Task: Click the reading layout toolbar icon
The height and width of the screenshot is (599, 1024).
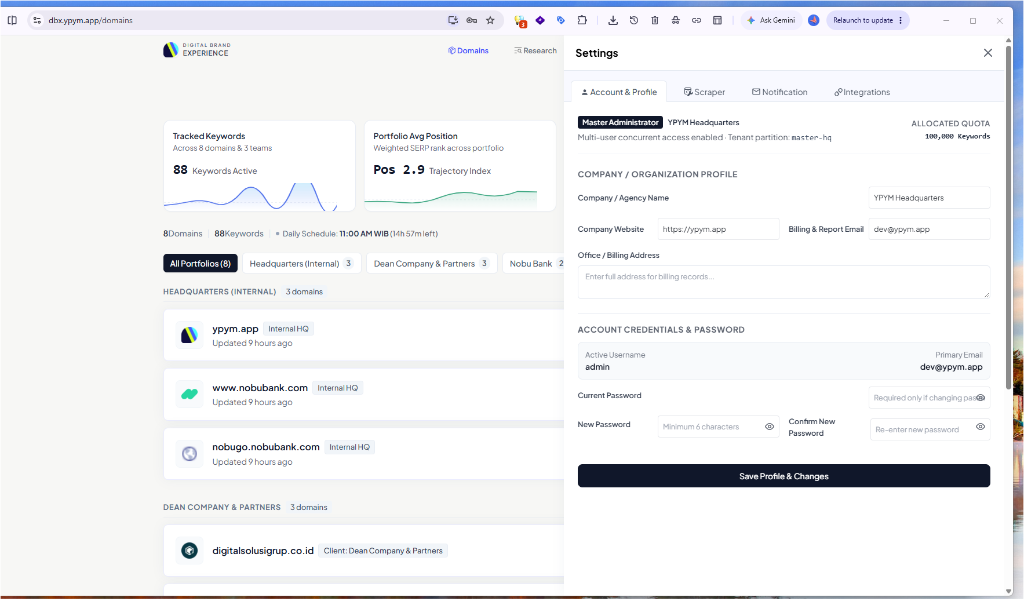Action: click(x=717, y=20)
